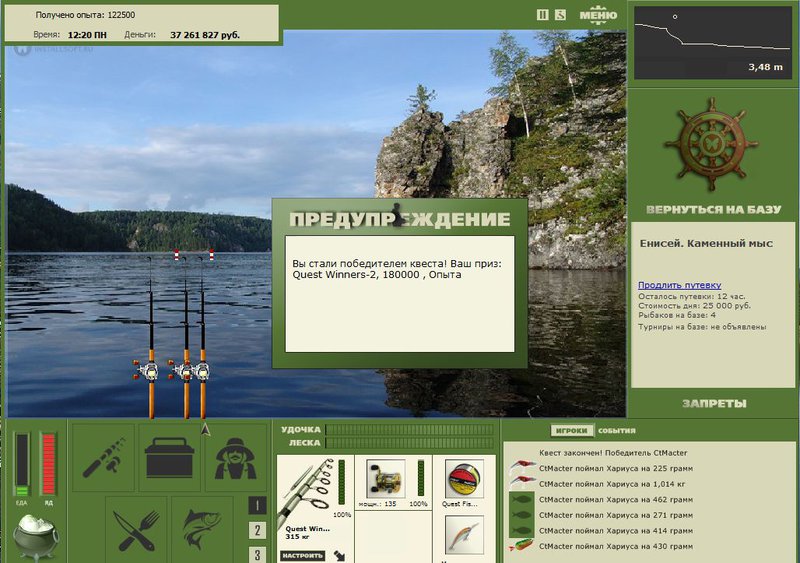Viewport: 800px width, 563px height.
Task: Click the colorful lure icon beside 430 грамм
Action: [x=521, y=546]
